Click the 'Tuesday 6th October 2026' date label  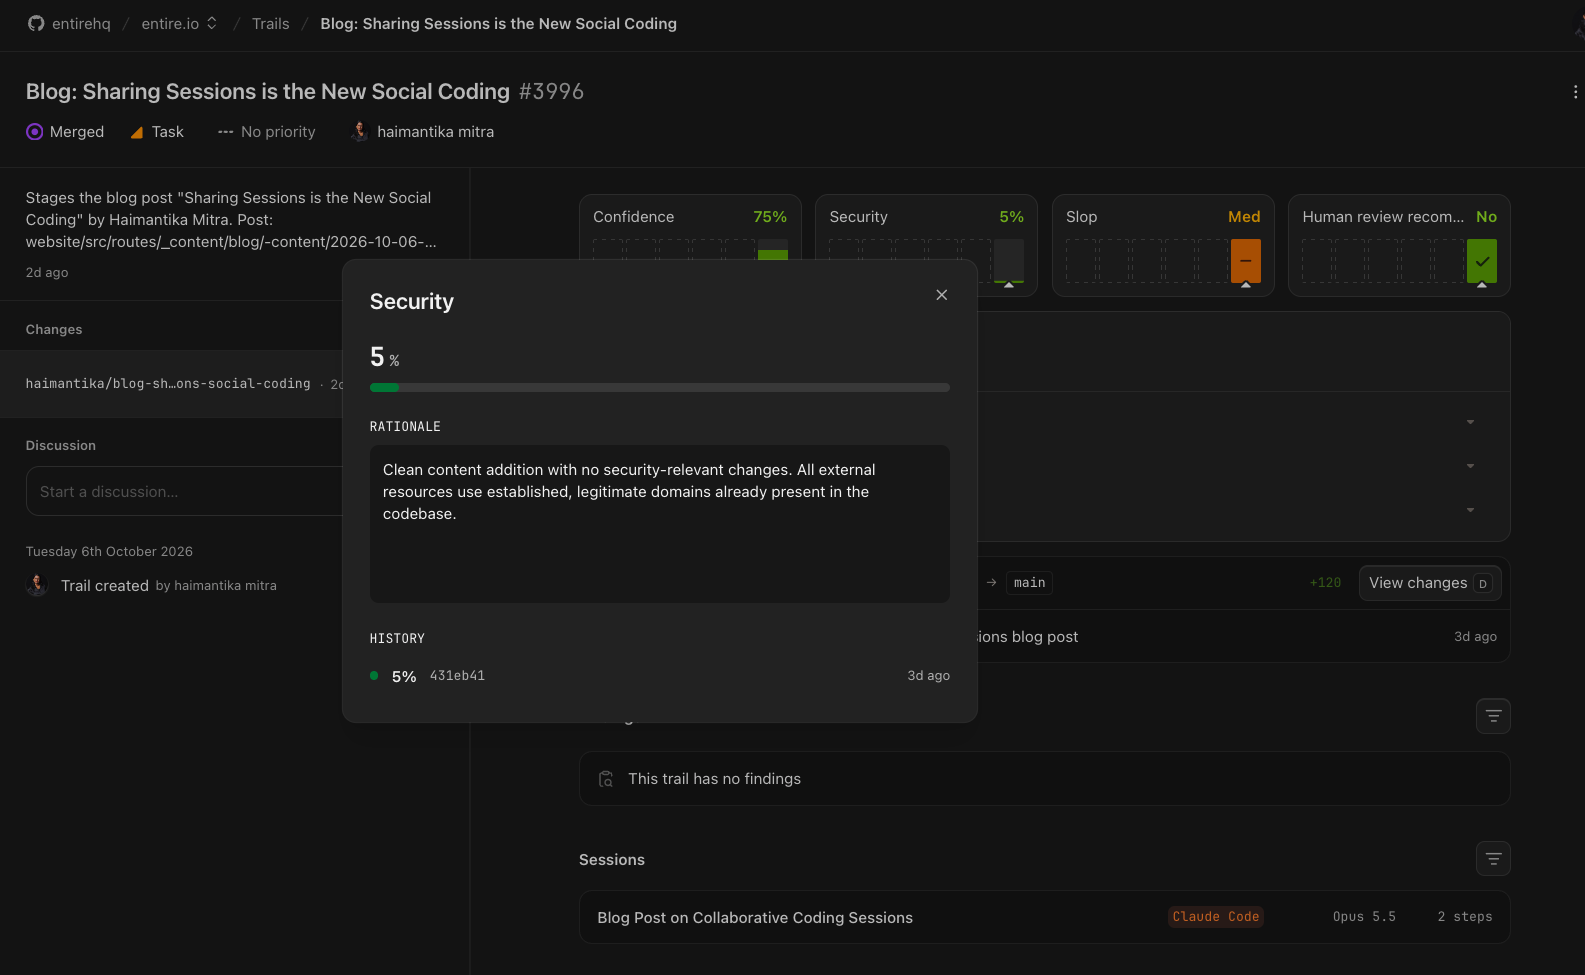(x=109, y=552)
